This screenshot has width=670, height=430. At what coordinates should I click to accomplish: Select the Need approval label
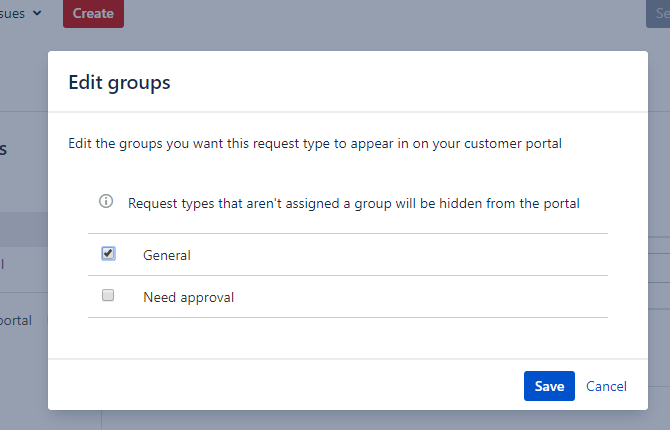pyautogui.click(x=188, y=297)
